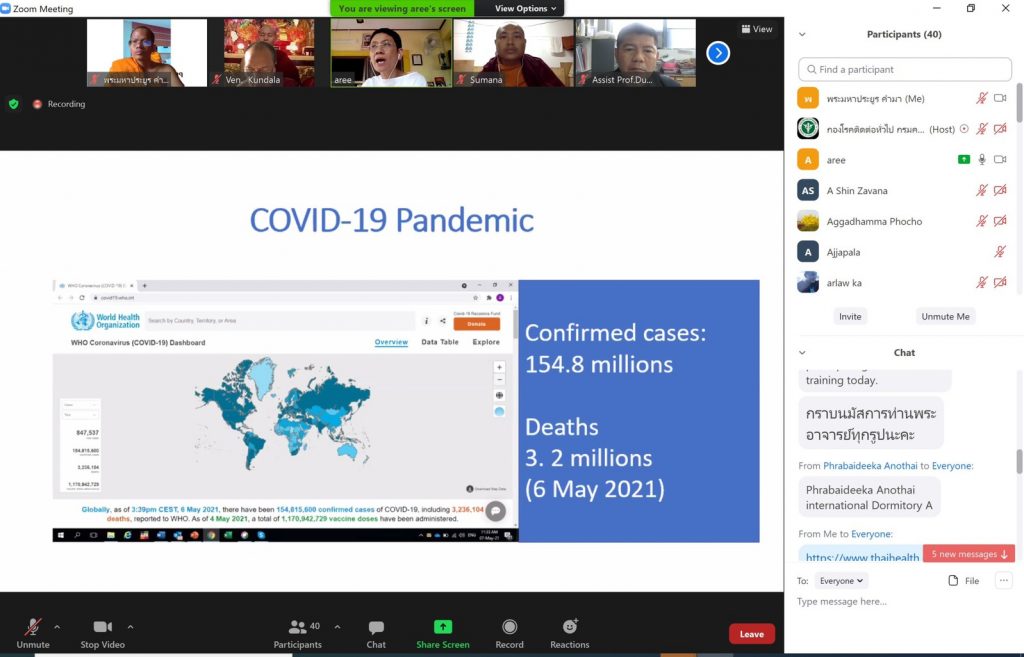Jump to the 5 new messages notification
1024x657 pixels.
coord(969,554)
